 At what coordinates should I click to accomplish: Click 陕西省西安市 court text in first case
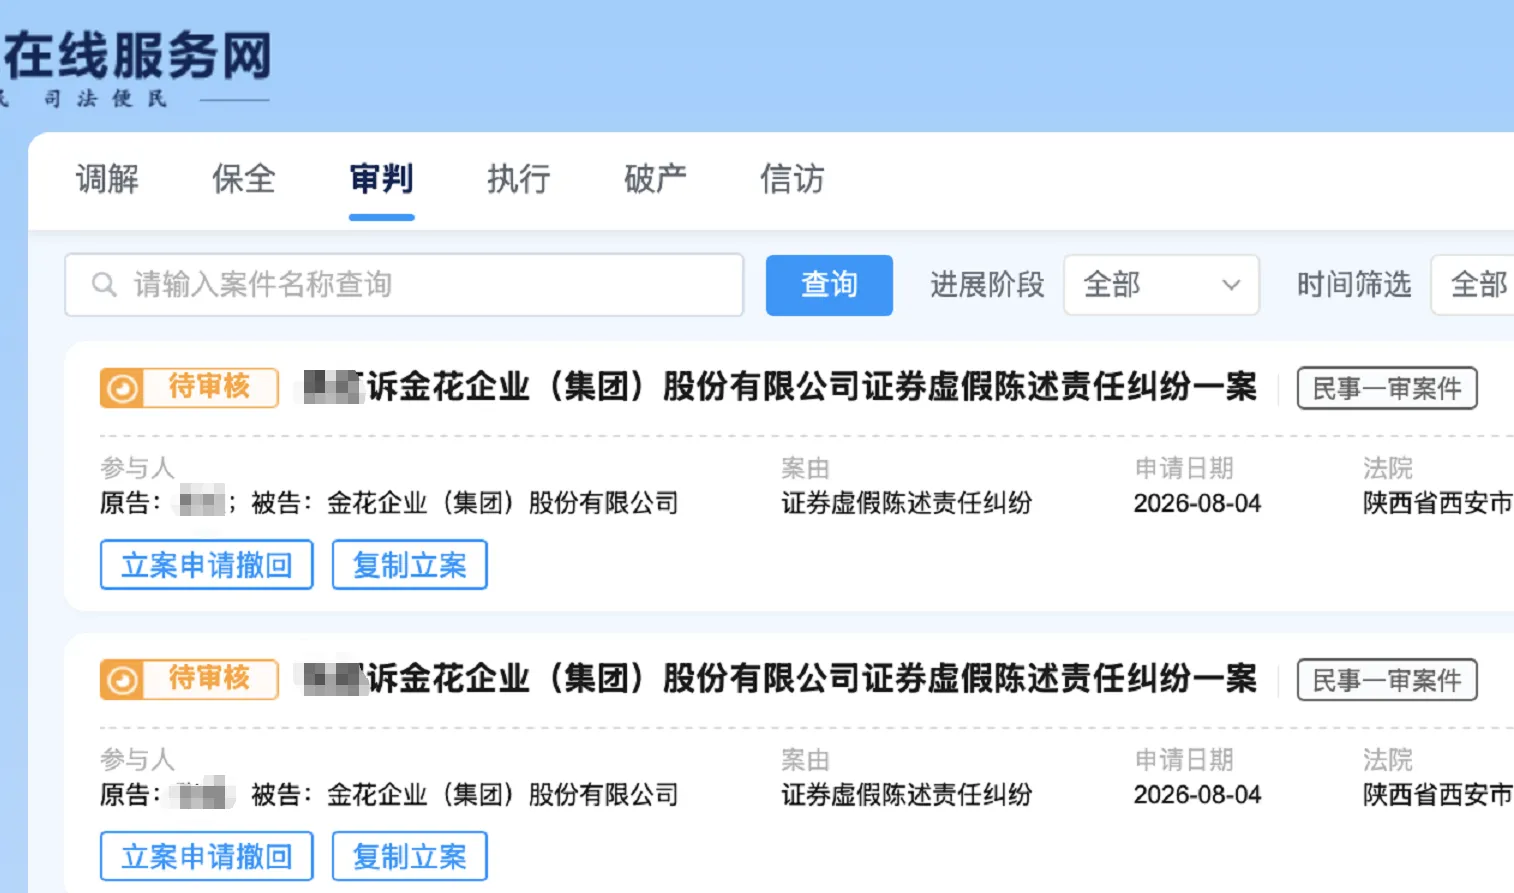[1438, 503]
